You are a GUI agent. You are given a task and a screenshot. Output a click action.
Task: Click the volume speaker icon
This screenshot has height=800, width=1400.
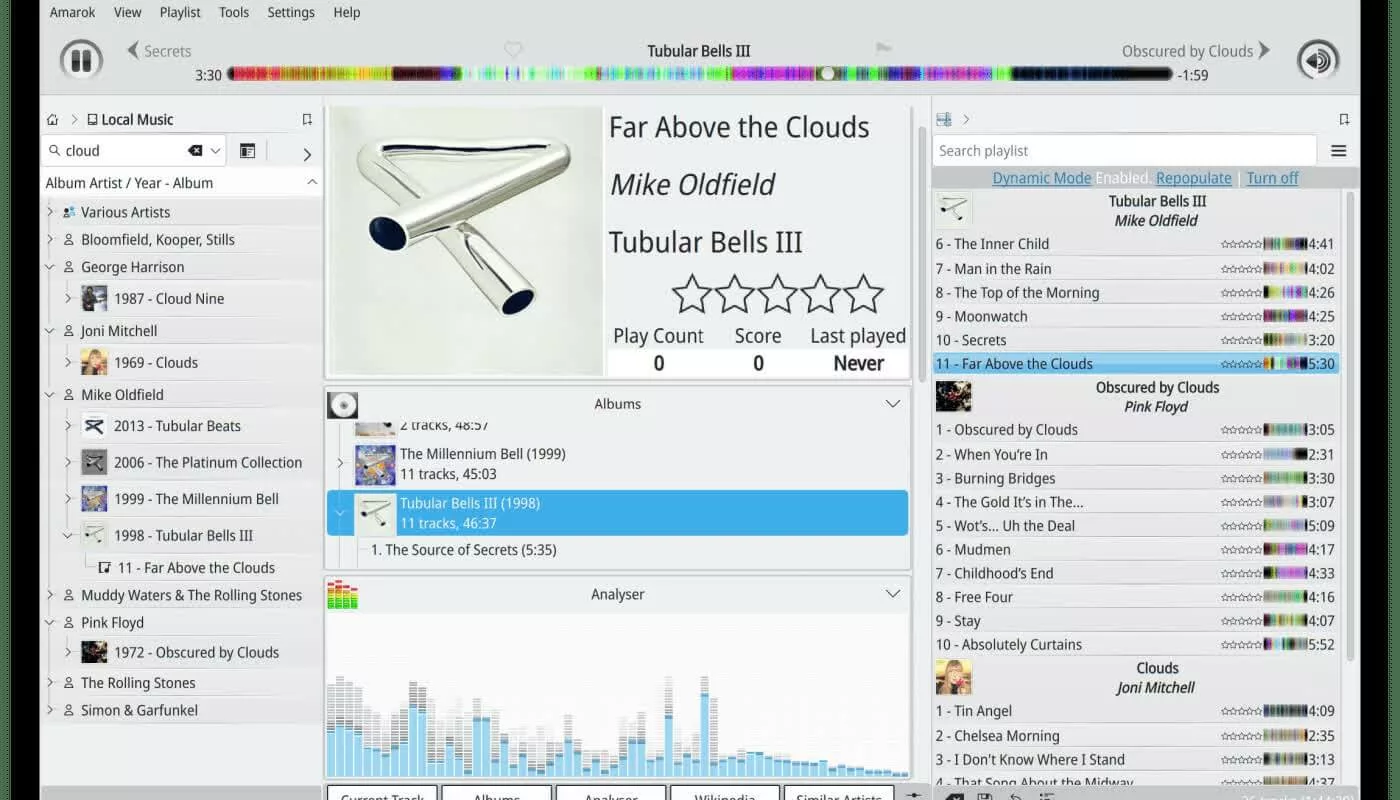coord(1318,60)
